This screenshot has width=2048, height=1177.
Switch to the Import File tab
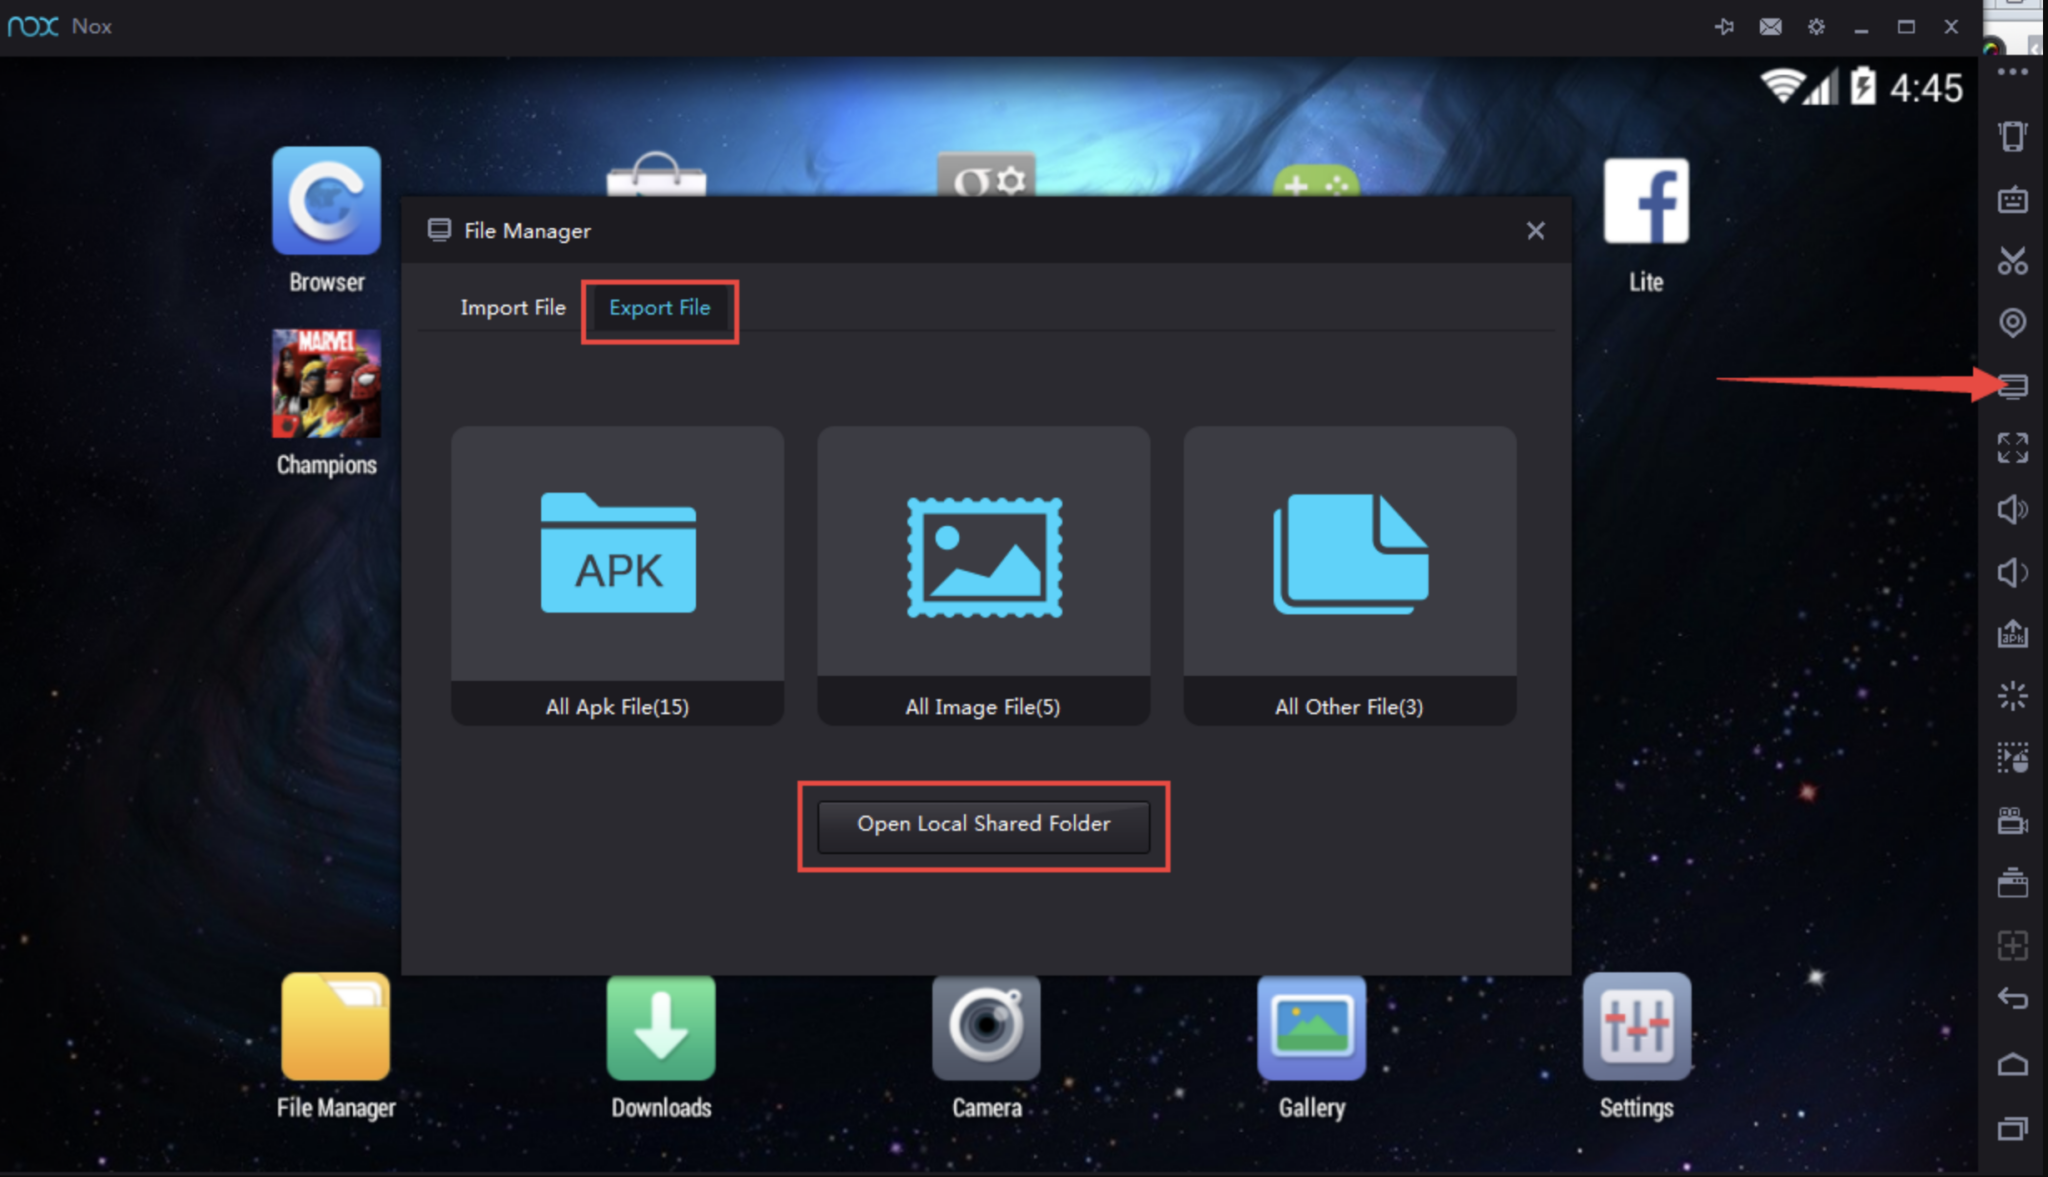click(x=512, y=308)
